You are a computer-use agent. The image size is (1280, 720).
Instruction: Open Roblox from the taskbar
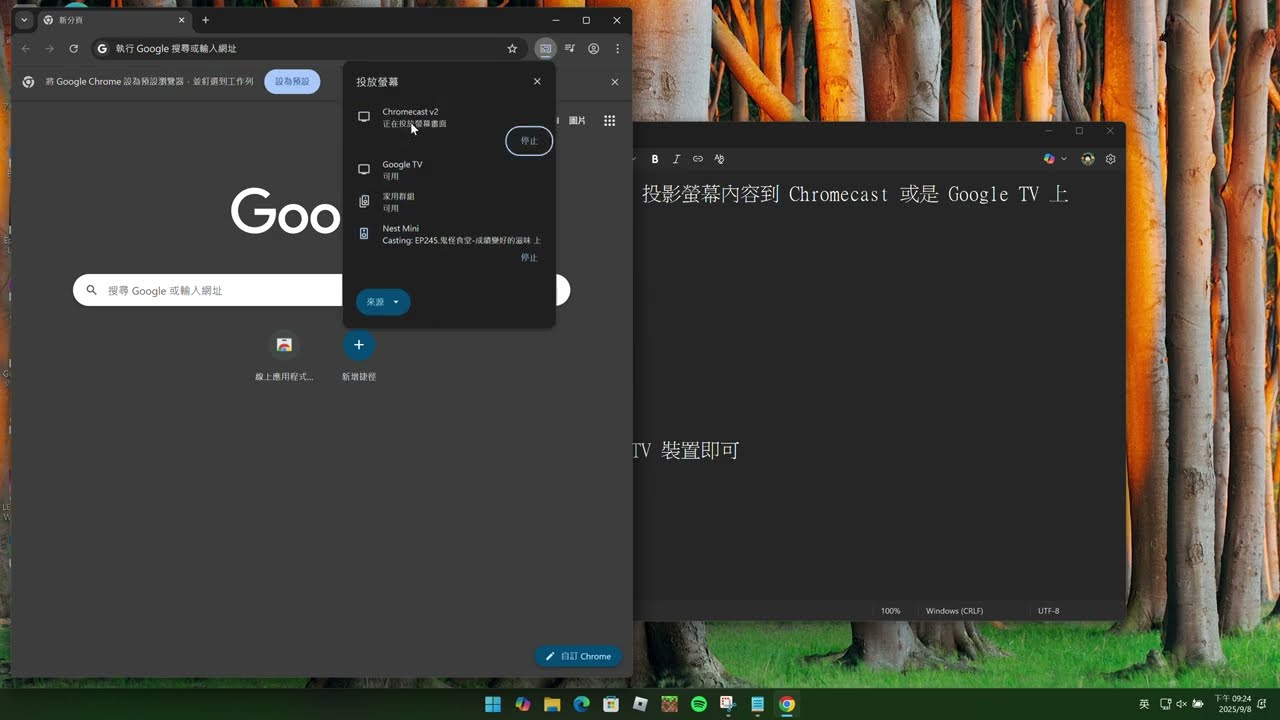click(x=640, y=704)
